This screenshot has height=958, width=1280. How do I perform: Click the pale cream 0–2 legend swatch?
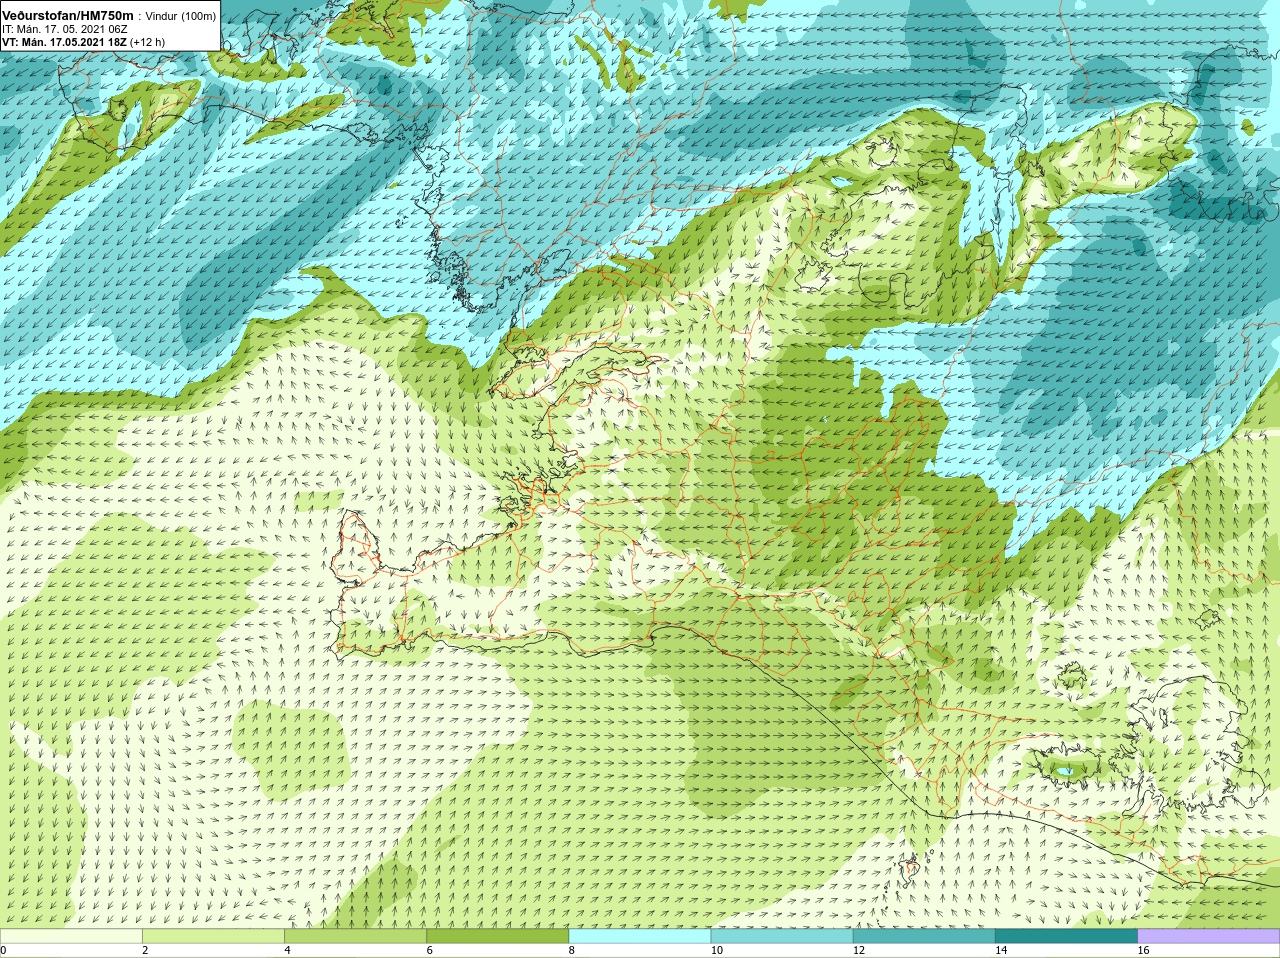pyautogui.click(x=71, y=936)
